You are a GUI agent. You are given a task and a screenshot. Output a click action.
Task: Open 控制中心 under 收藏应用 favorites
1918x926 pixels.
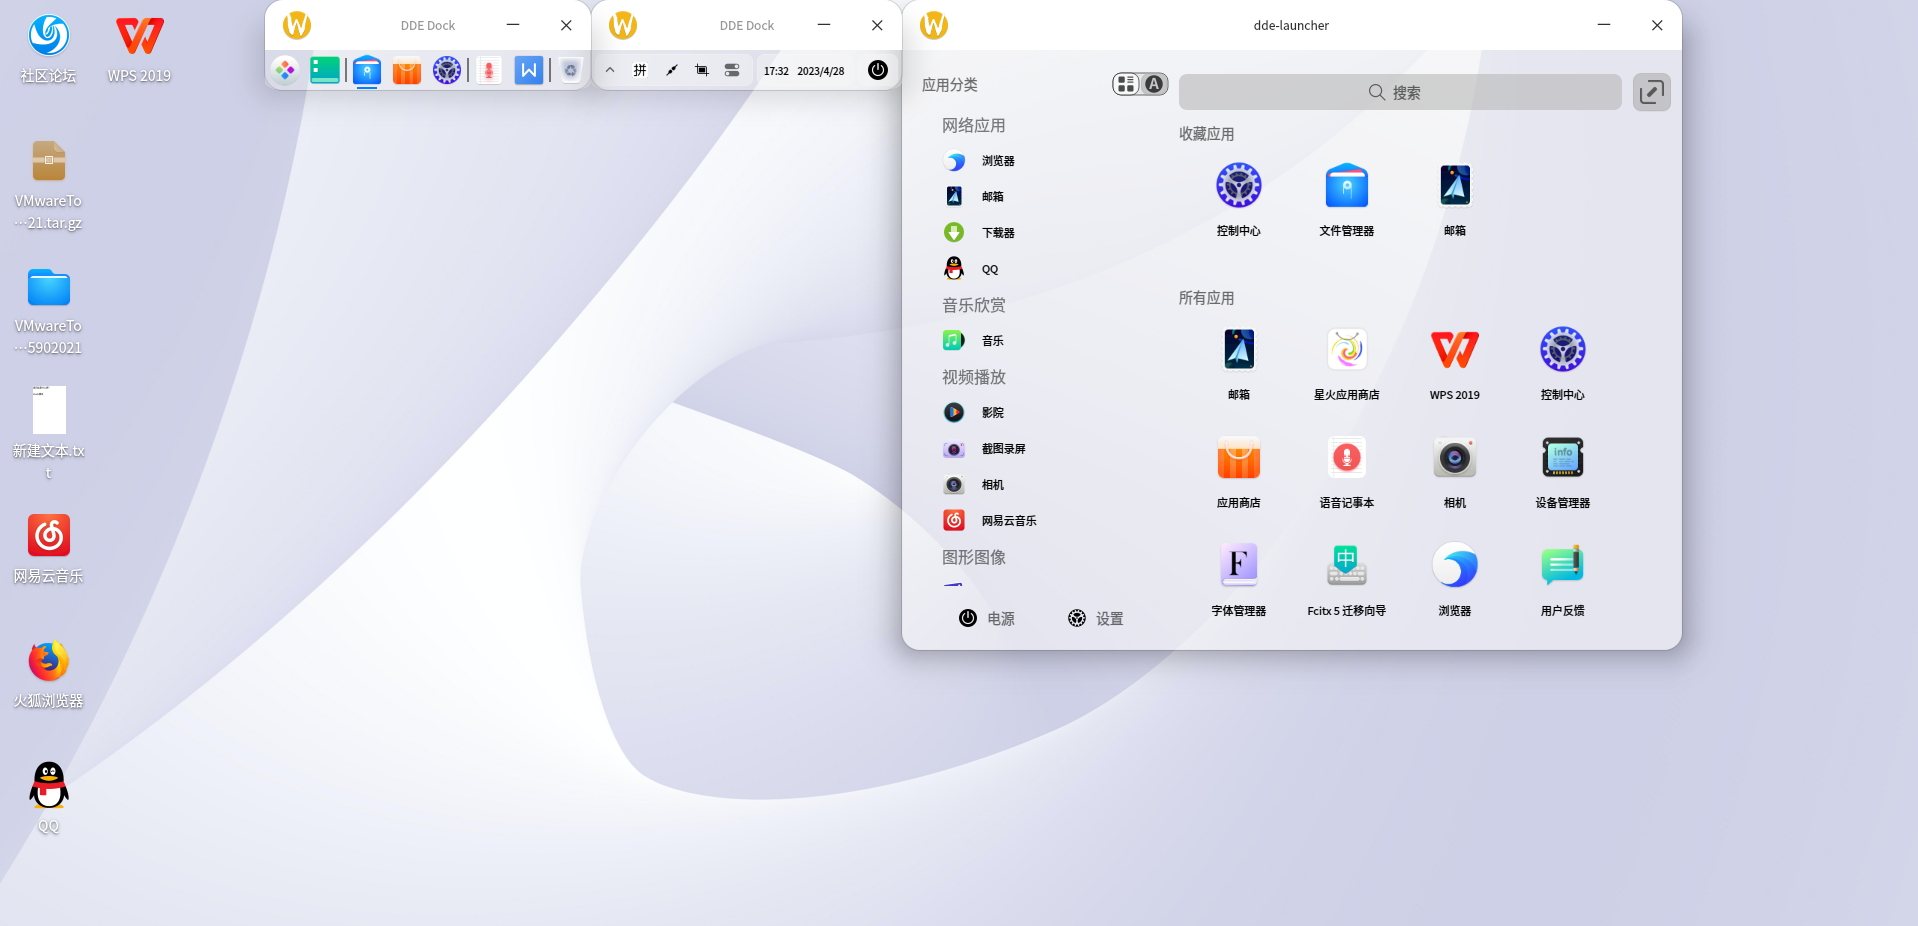[1239, 200]
